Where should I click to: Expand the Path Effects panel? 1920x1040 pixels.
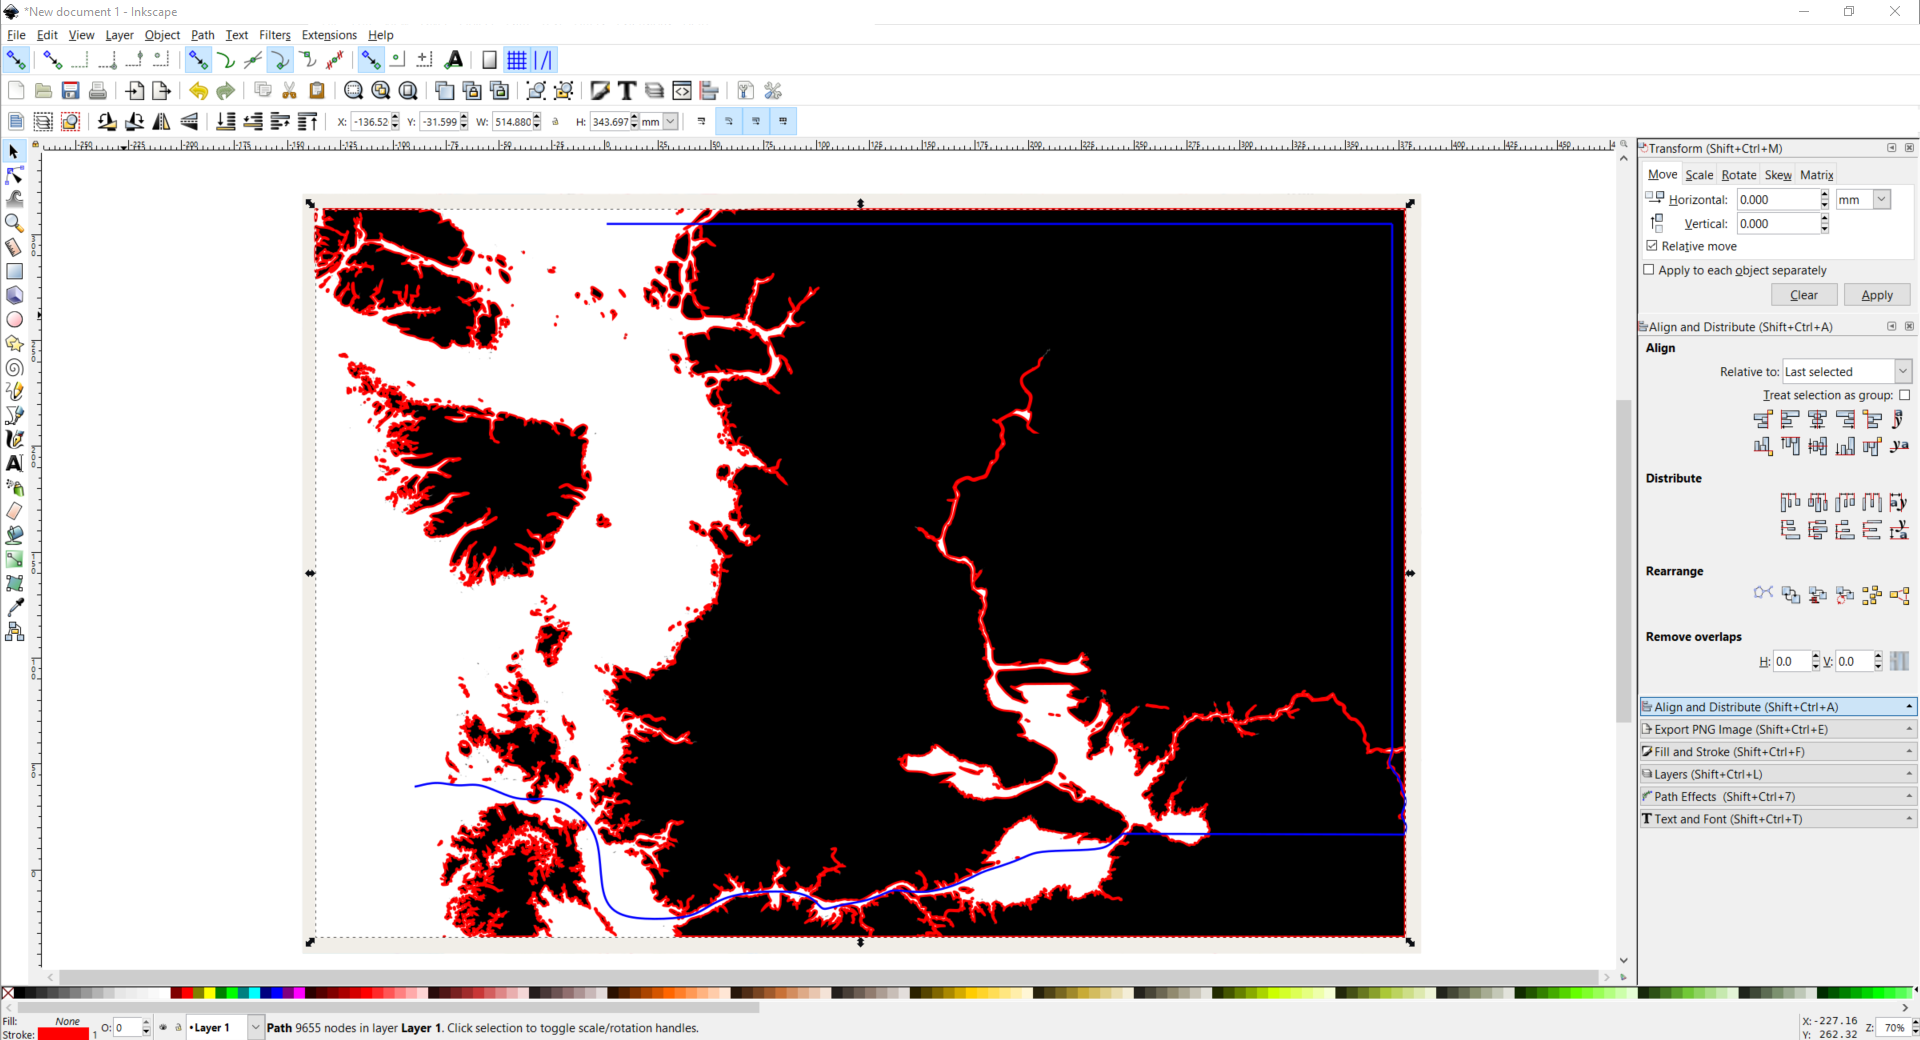click(x=1778, y=797)
